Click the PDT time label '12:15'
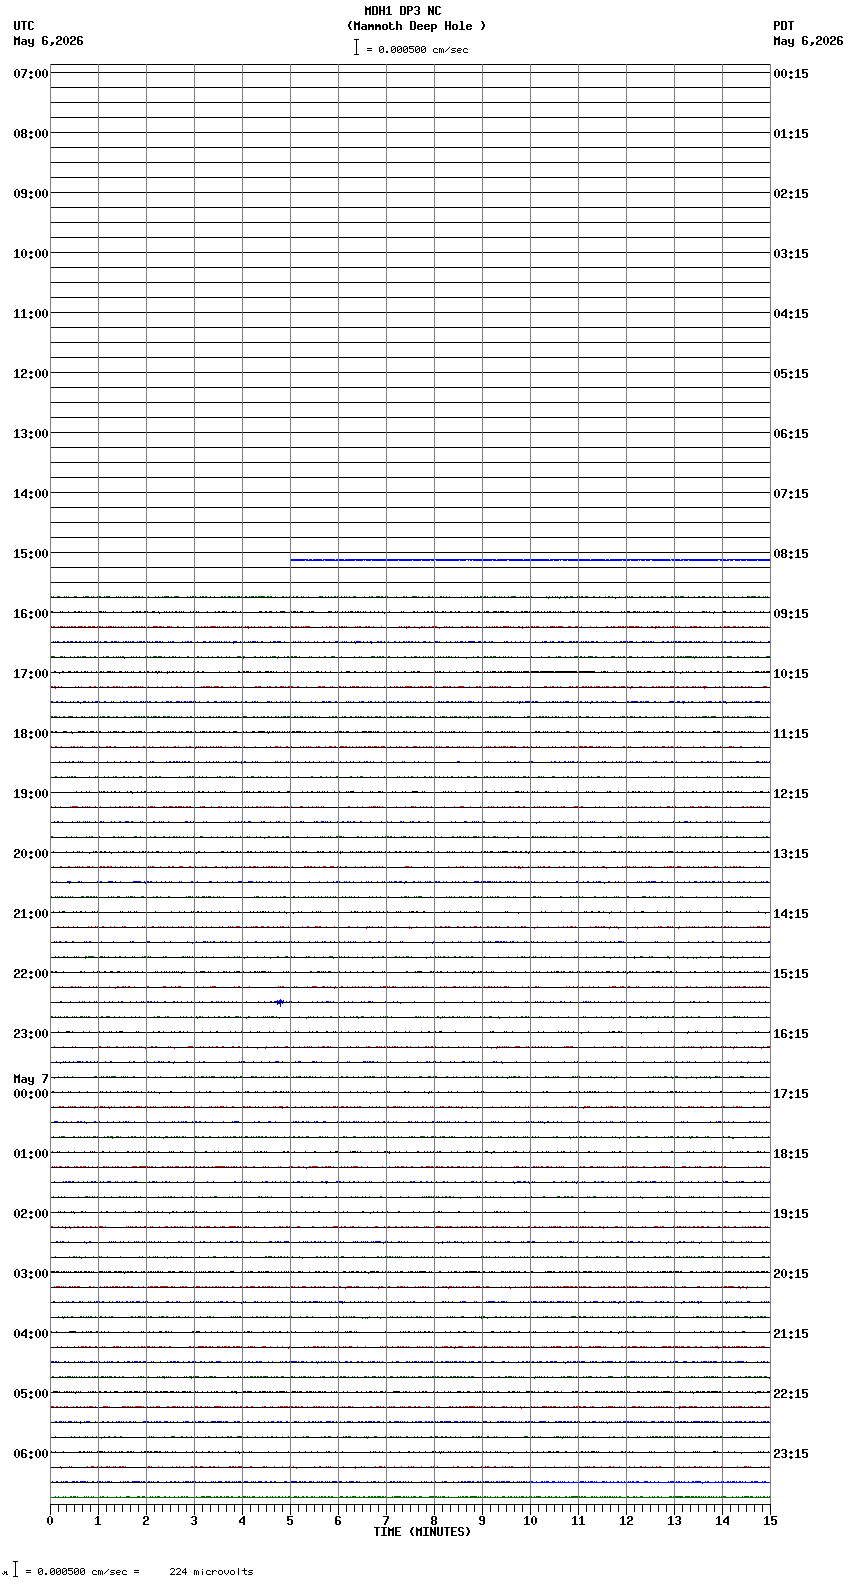Screen dimensions: 850x1584 790,794
